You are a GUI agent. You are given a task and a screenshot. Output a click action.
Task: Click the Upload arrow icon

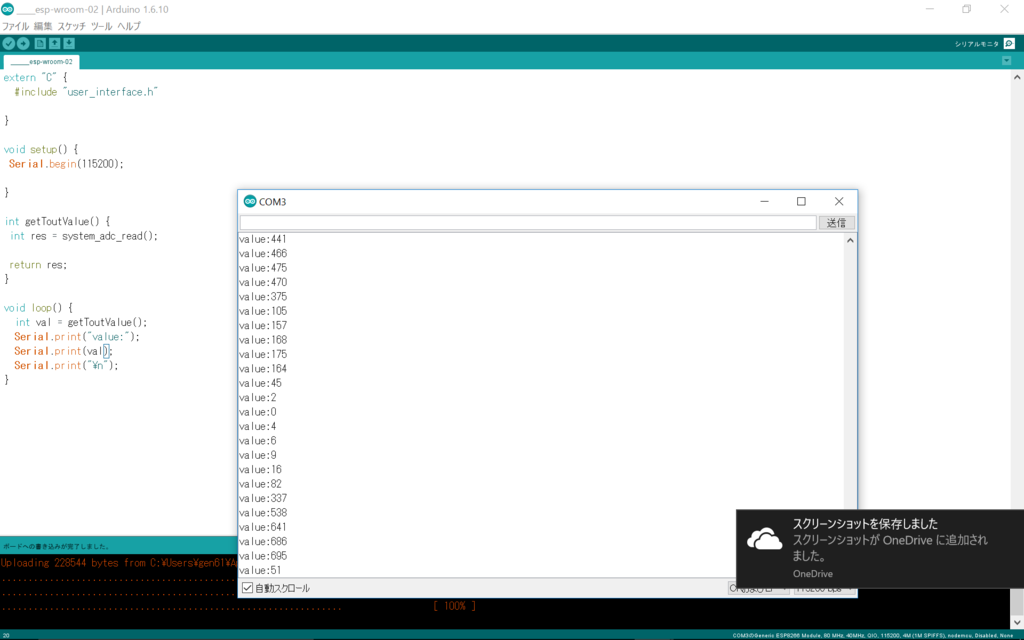click(x=23, y=44)
